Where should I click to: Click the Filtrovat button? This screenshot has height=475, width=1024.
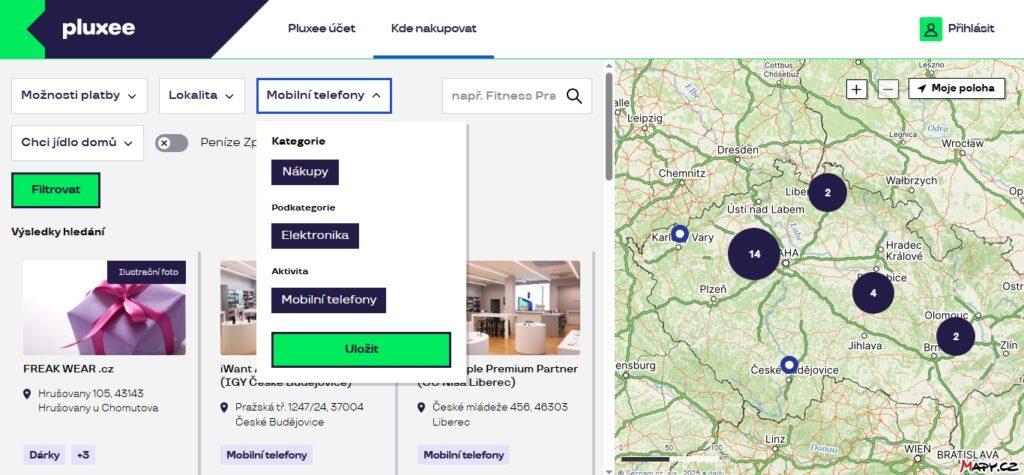(x=56, y=189)
